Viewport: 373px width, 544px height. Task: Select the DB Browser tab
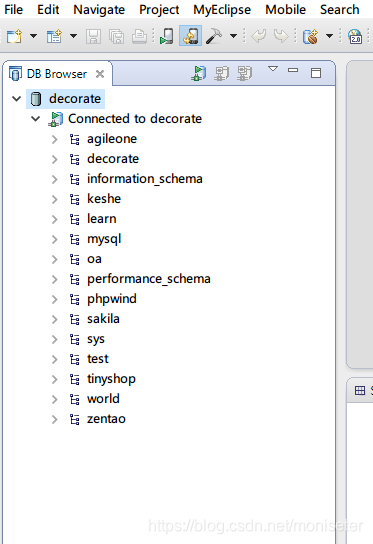tap(57, 74)
